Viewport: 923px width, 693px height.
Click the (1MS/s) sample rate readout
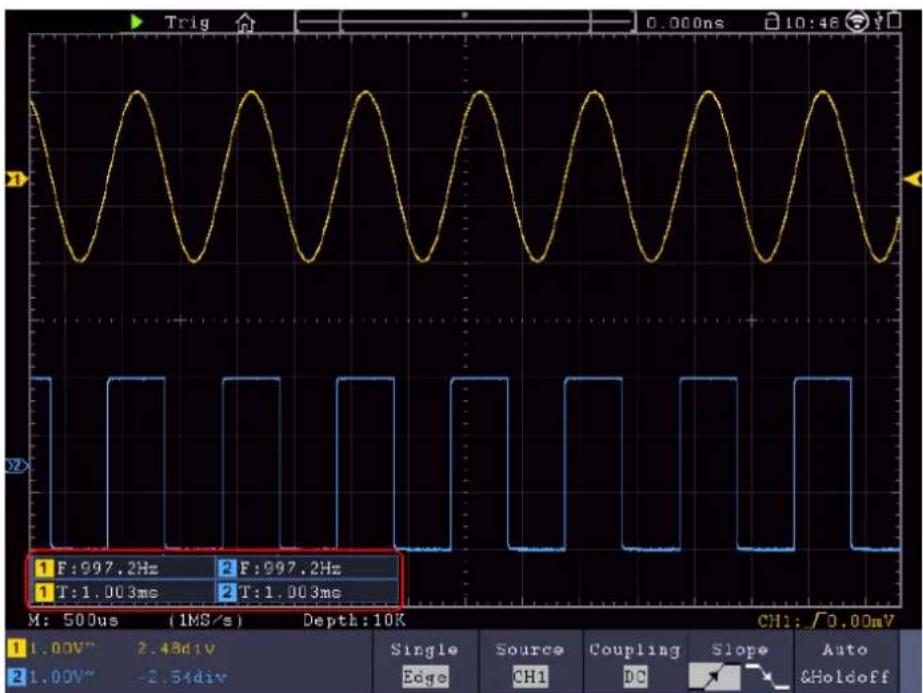[206, 621]
